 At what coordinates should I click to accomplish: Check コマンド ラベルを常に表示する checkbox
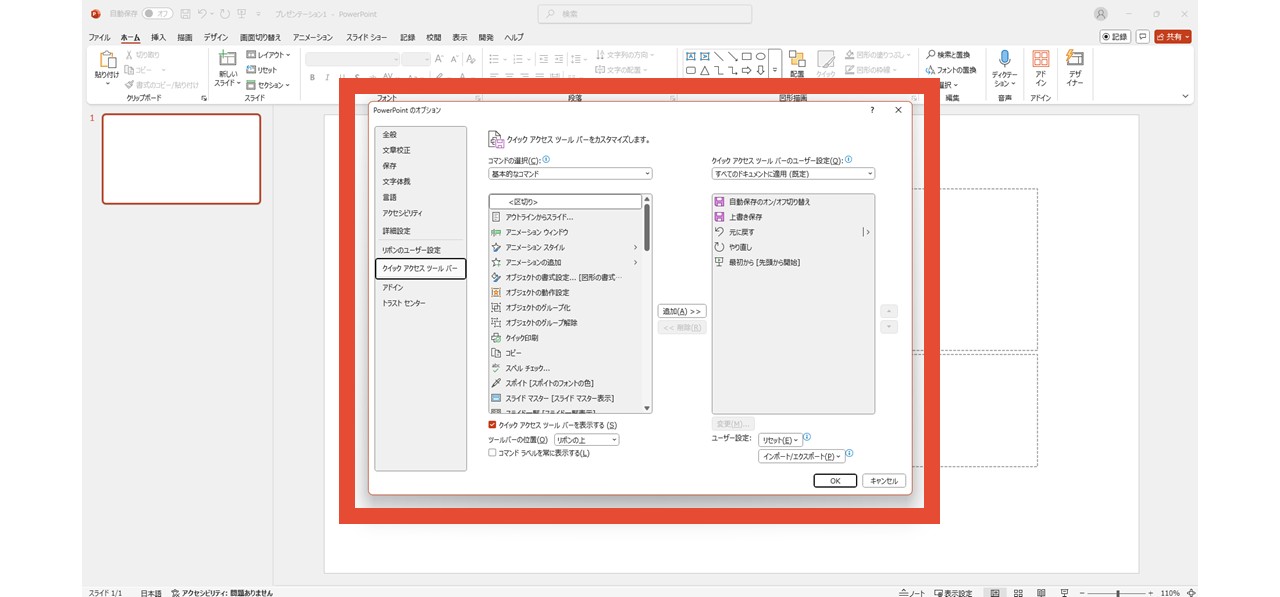[x=492, y=453]
